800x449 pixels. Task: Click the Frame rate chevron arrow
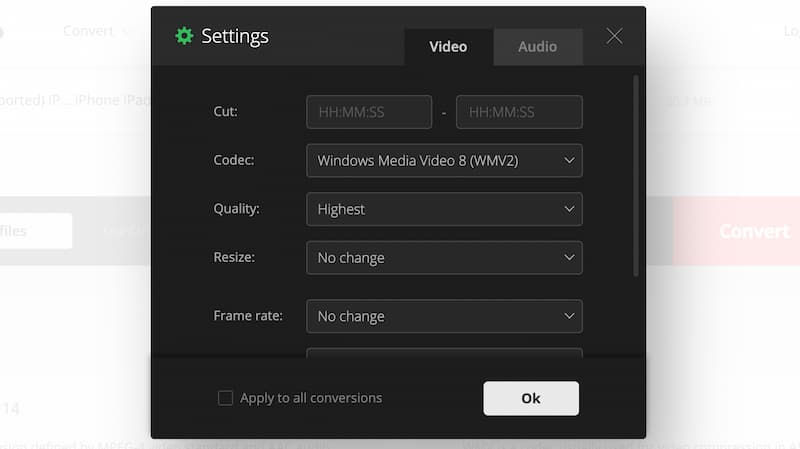click(x=569, y=316)
